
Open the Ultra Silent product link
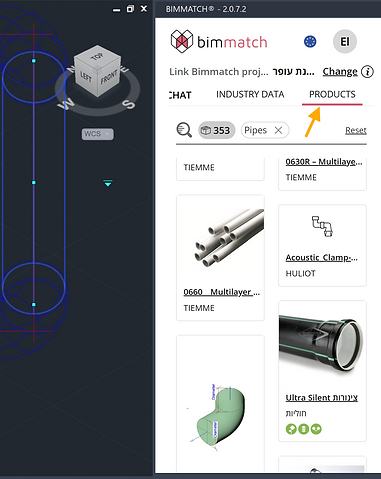322,397
